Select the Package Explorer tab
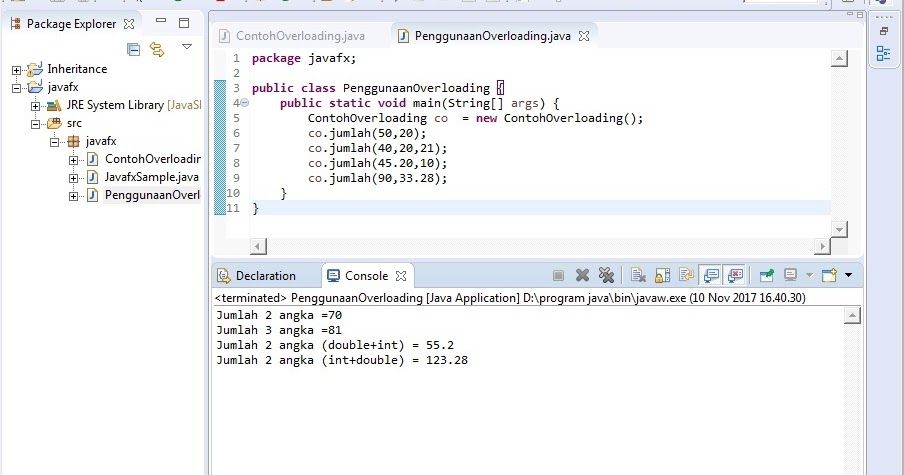The height and width of the screenshot is (475, 904). click(x=71, y=24)
